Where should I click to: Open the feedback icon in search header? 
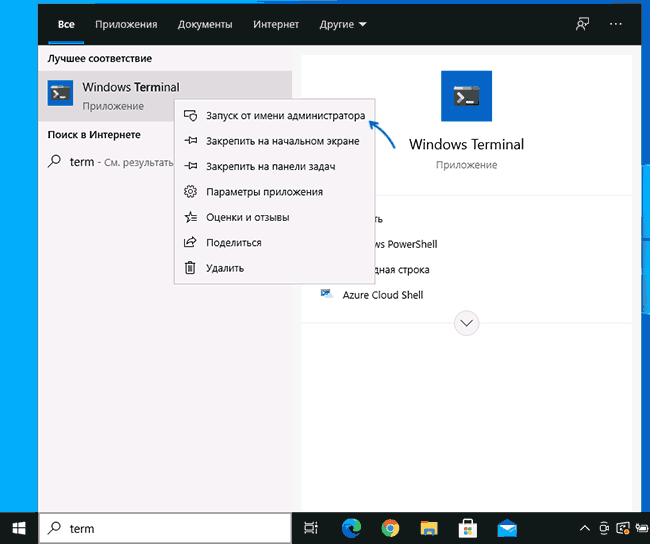[582, 24]
